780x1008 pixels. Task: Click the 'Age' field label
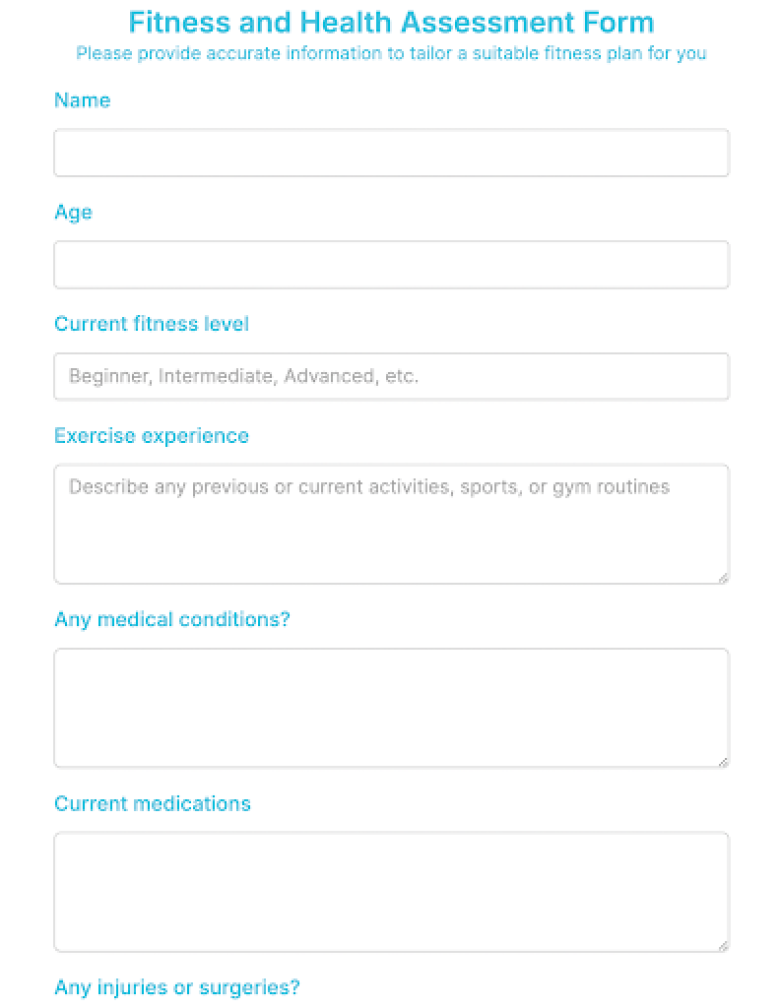coord(73,213)
